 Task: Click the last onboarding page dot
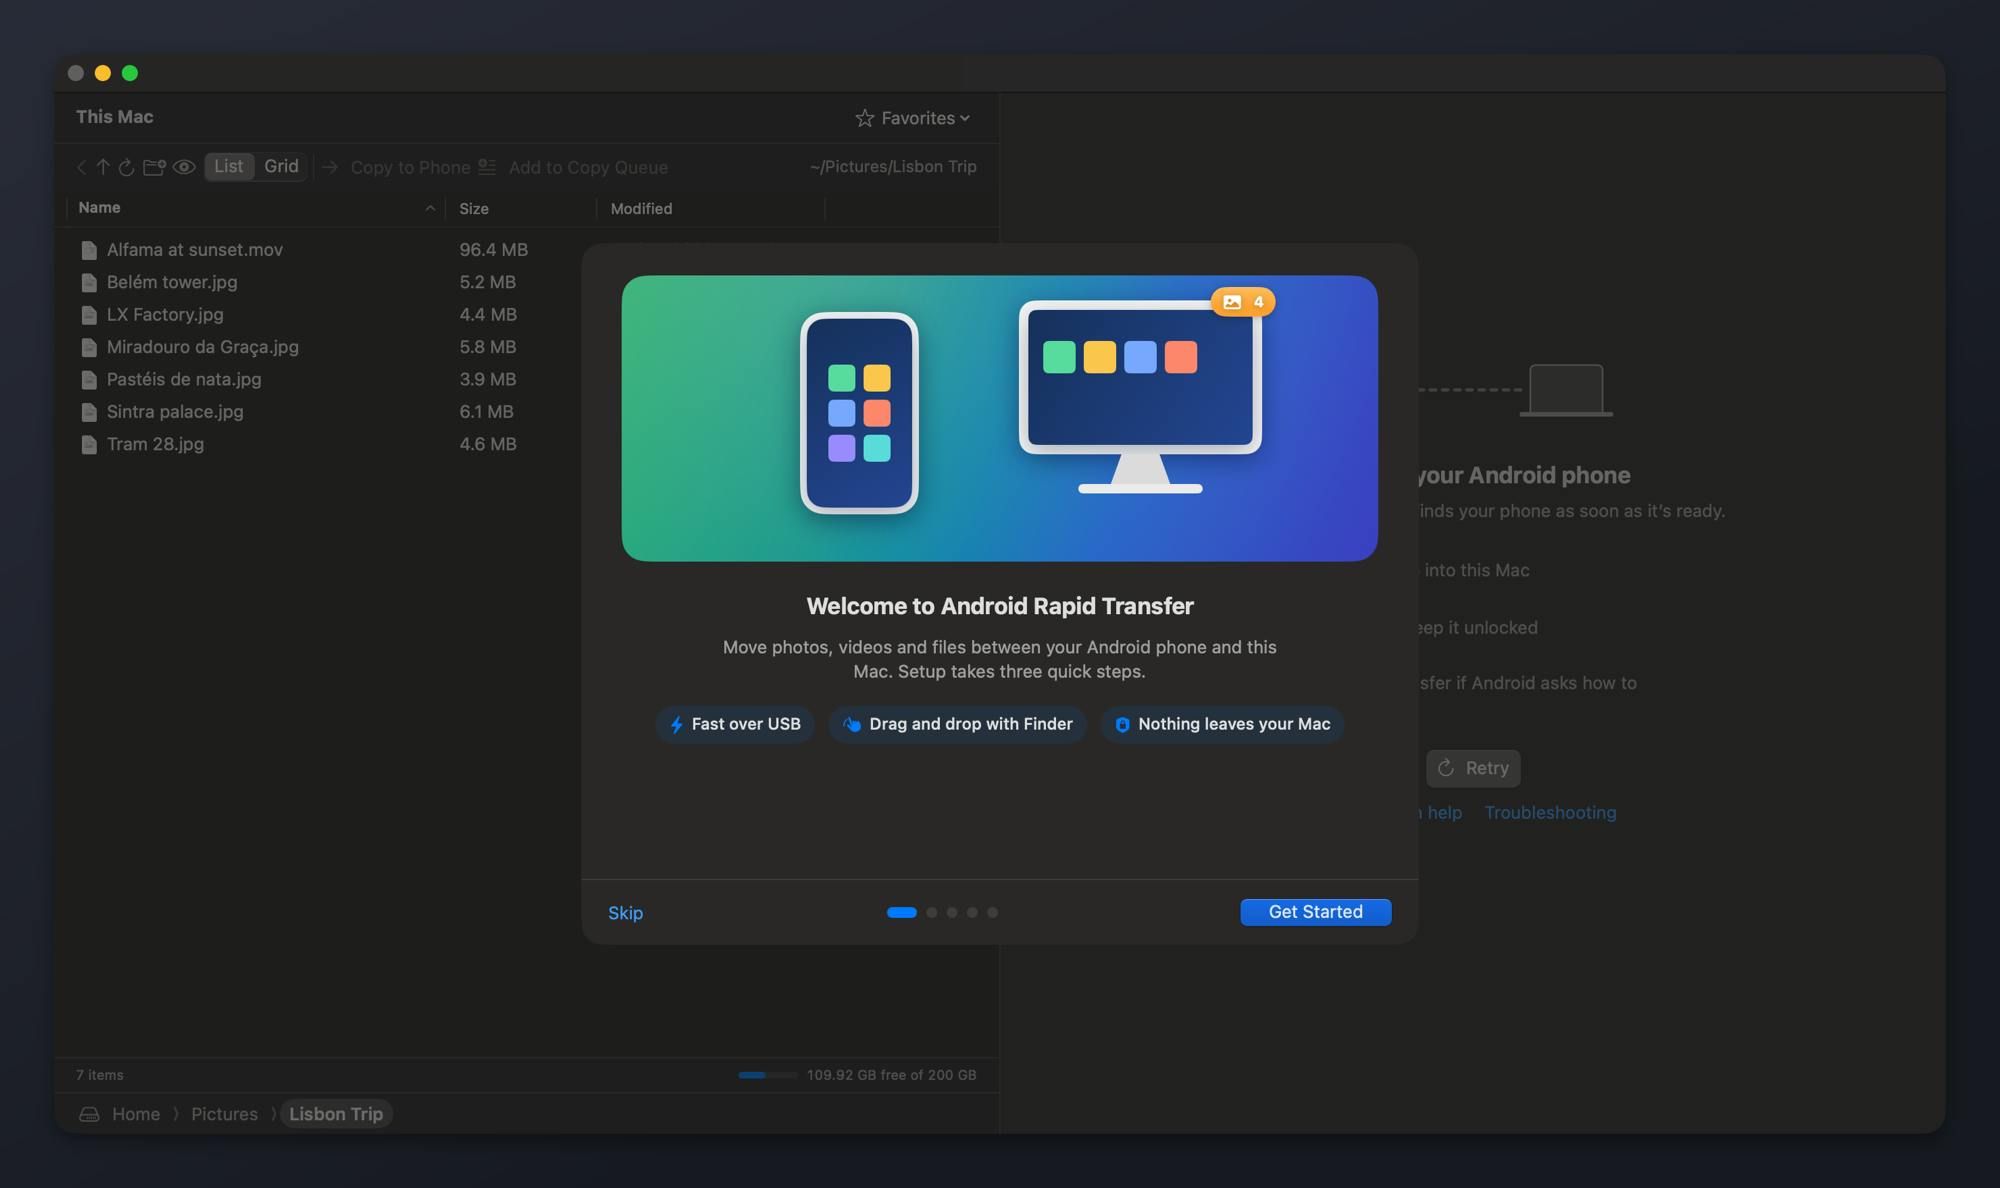(992, 912)
